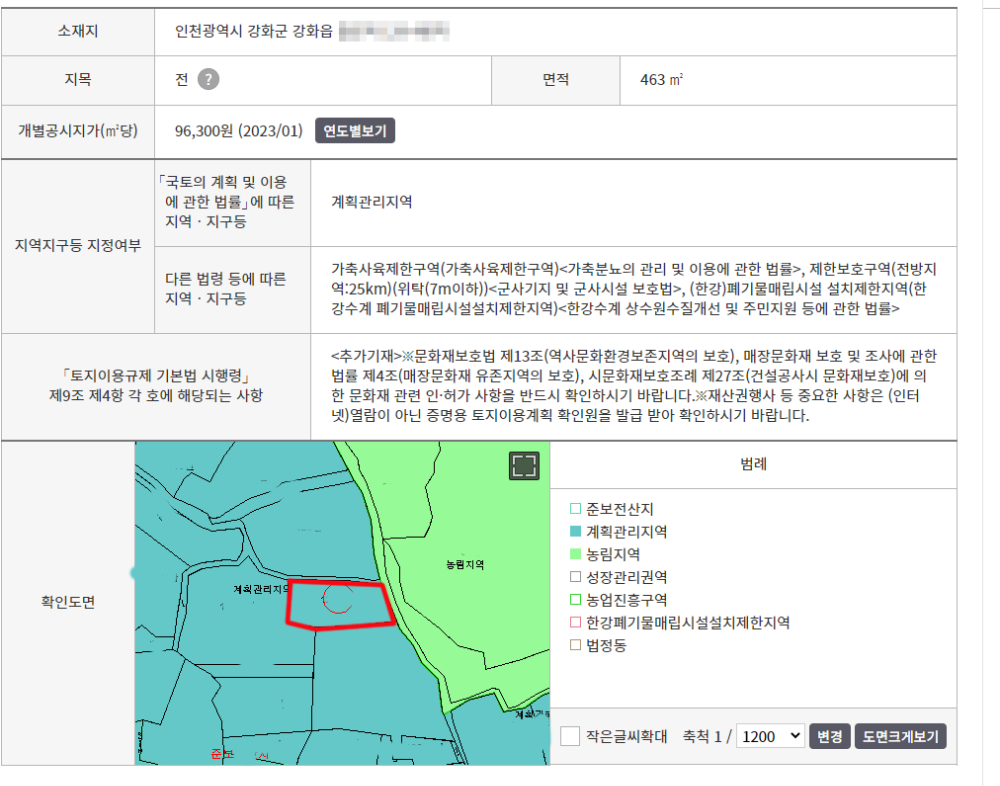Click the 면적 value 463 ㎡
Image resolution: width=1000 pixels, height=786 pixels.
click(662, 81)
